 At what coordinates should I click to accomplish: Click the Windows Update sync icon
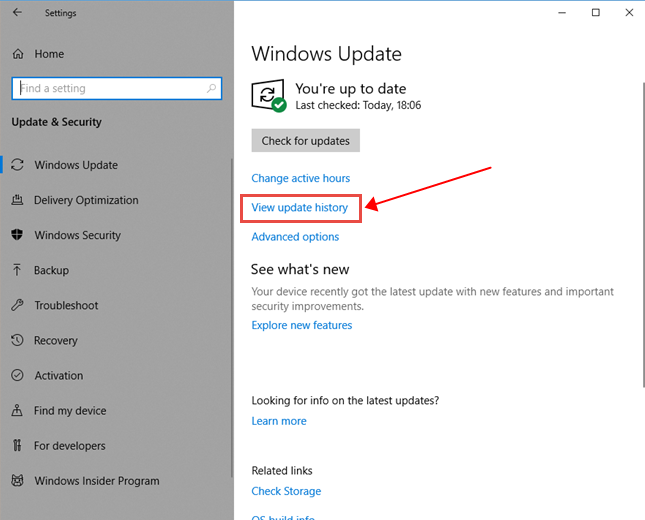pos(17,165)
